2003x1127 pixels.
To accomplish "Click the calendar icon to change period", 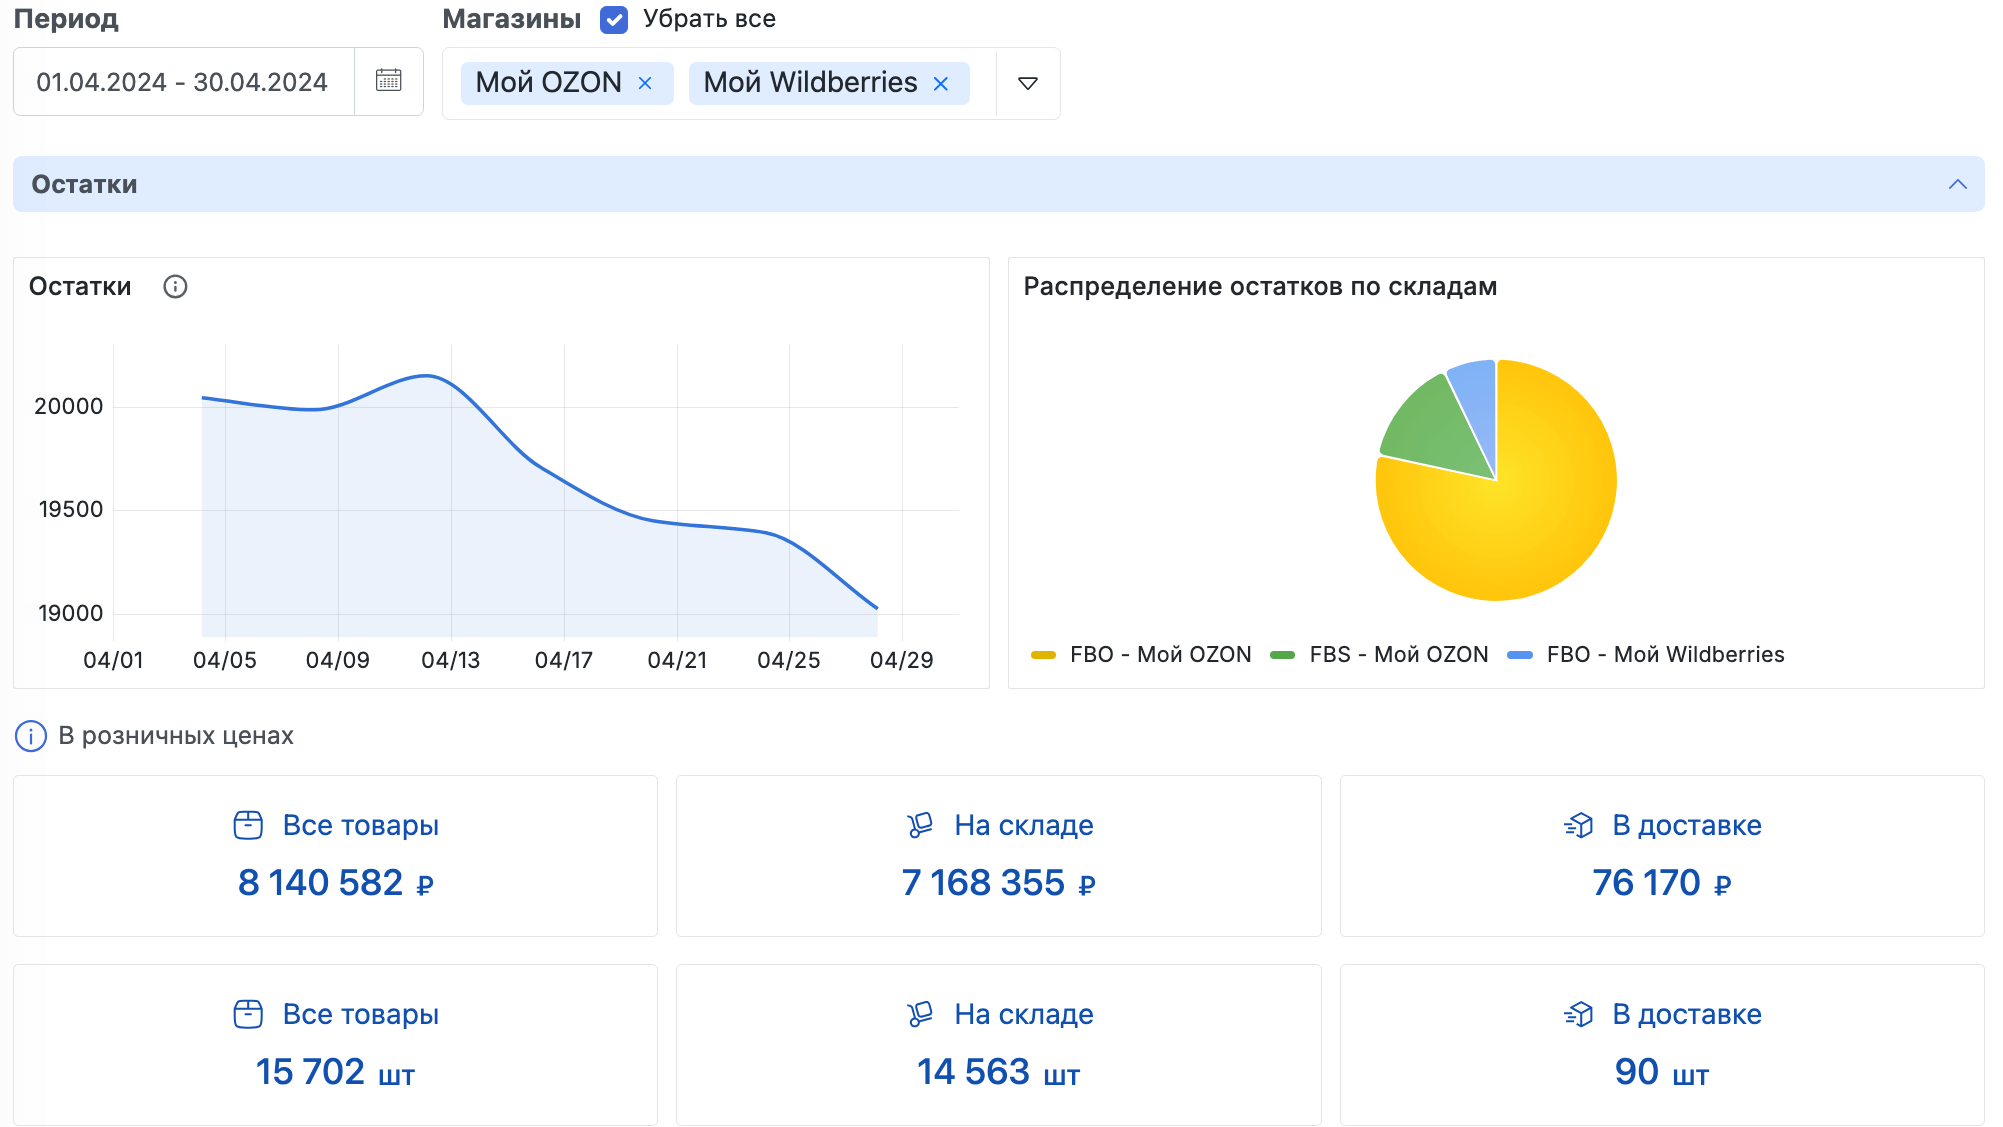I will pyautogui.click(x=389, y=83).
